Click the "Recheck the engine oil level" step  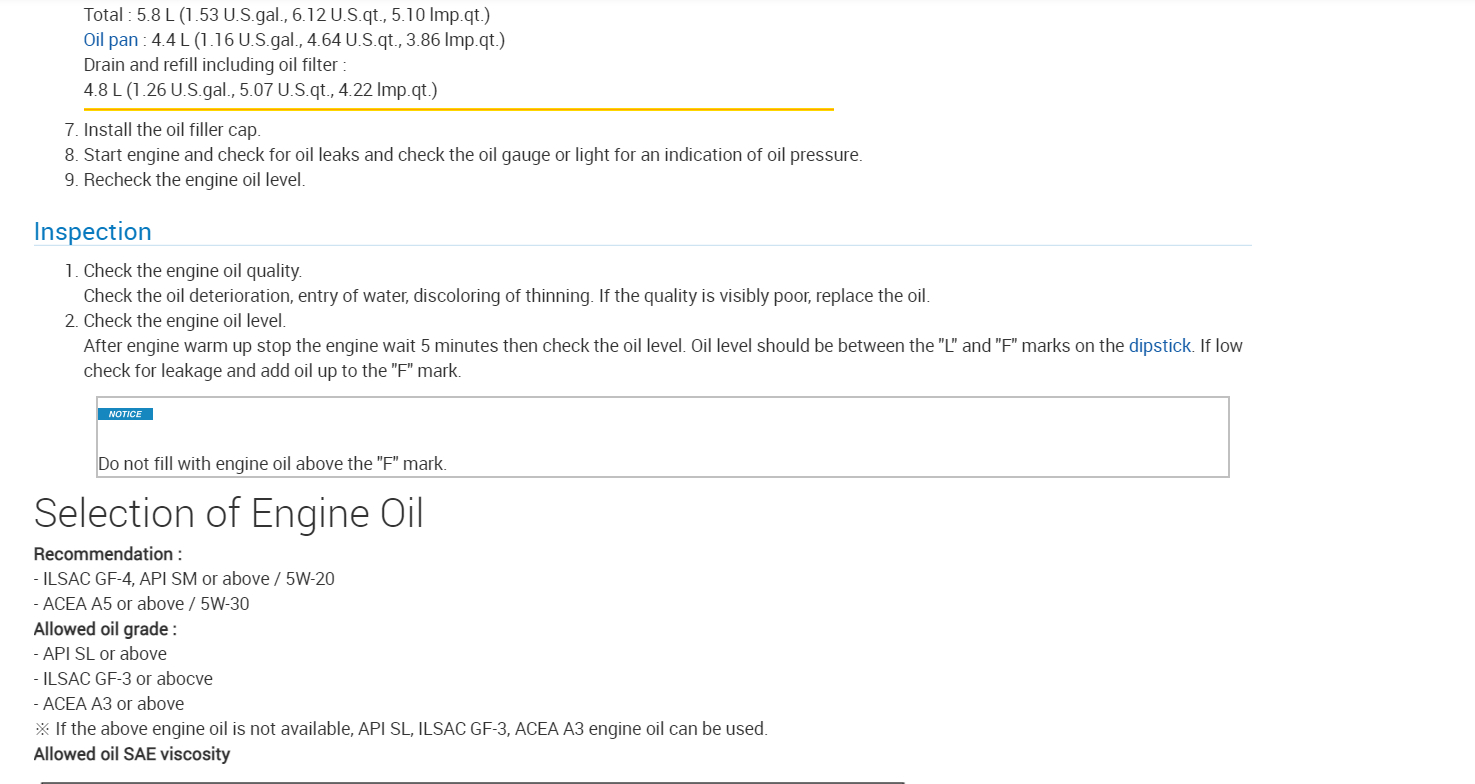tap(194, 180)
